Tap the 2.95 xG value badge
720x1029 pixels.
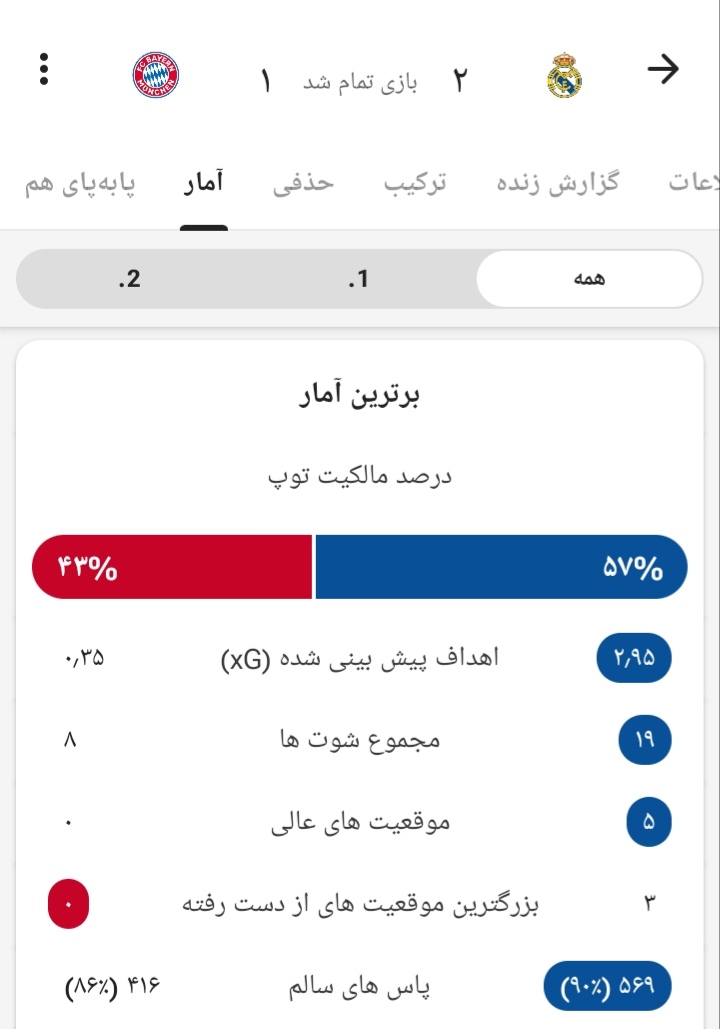634,658
